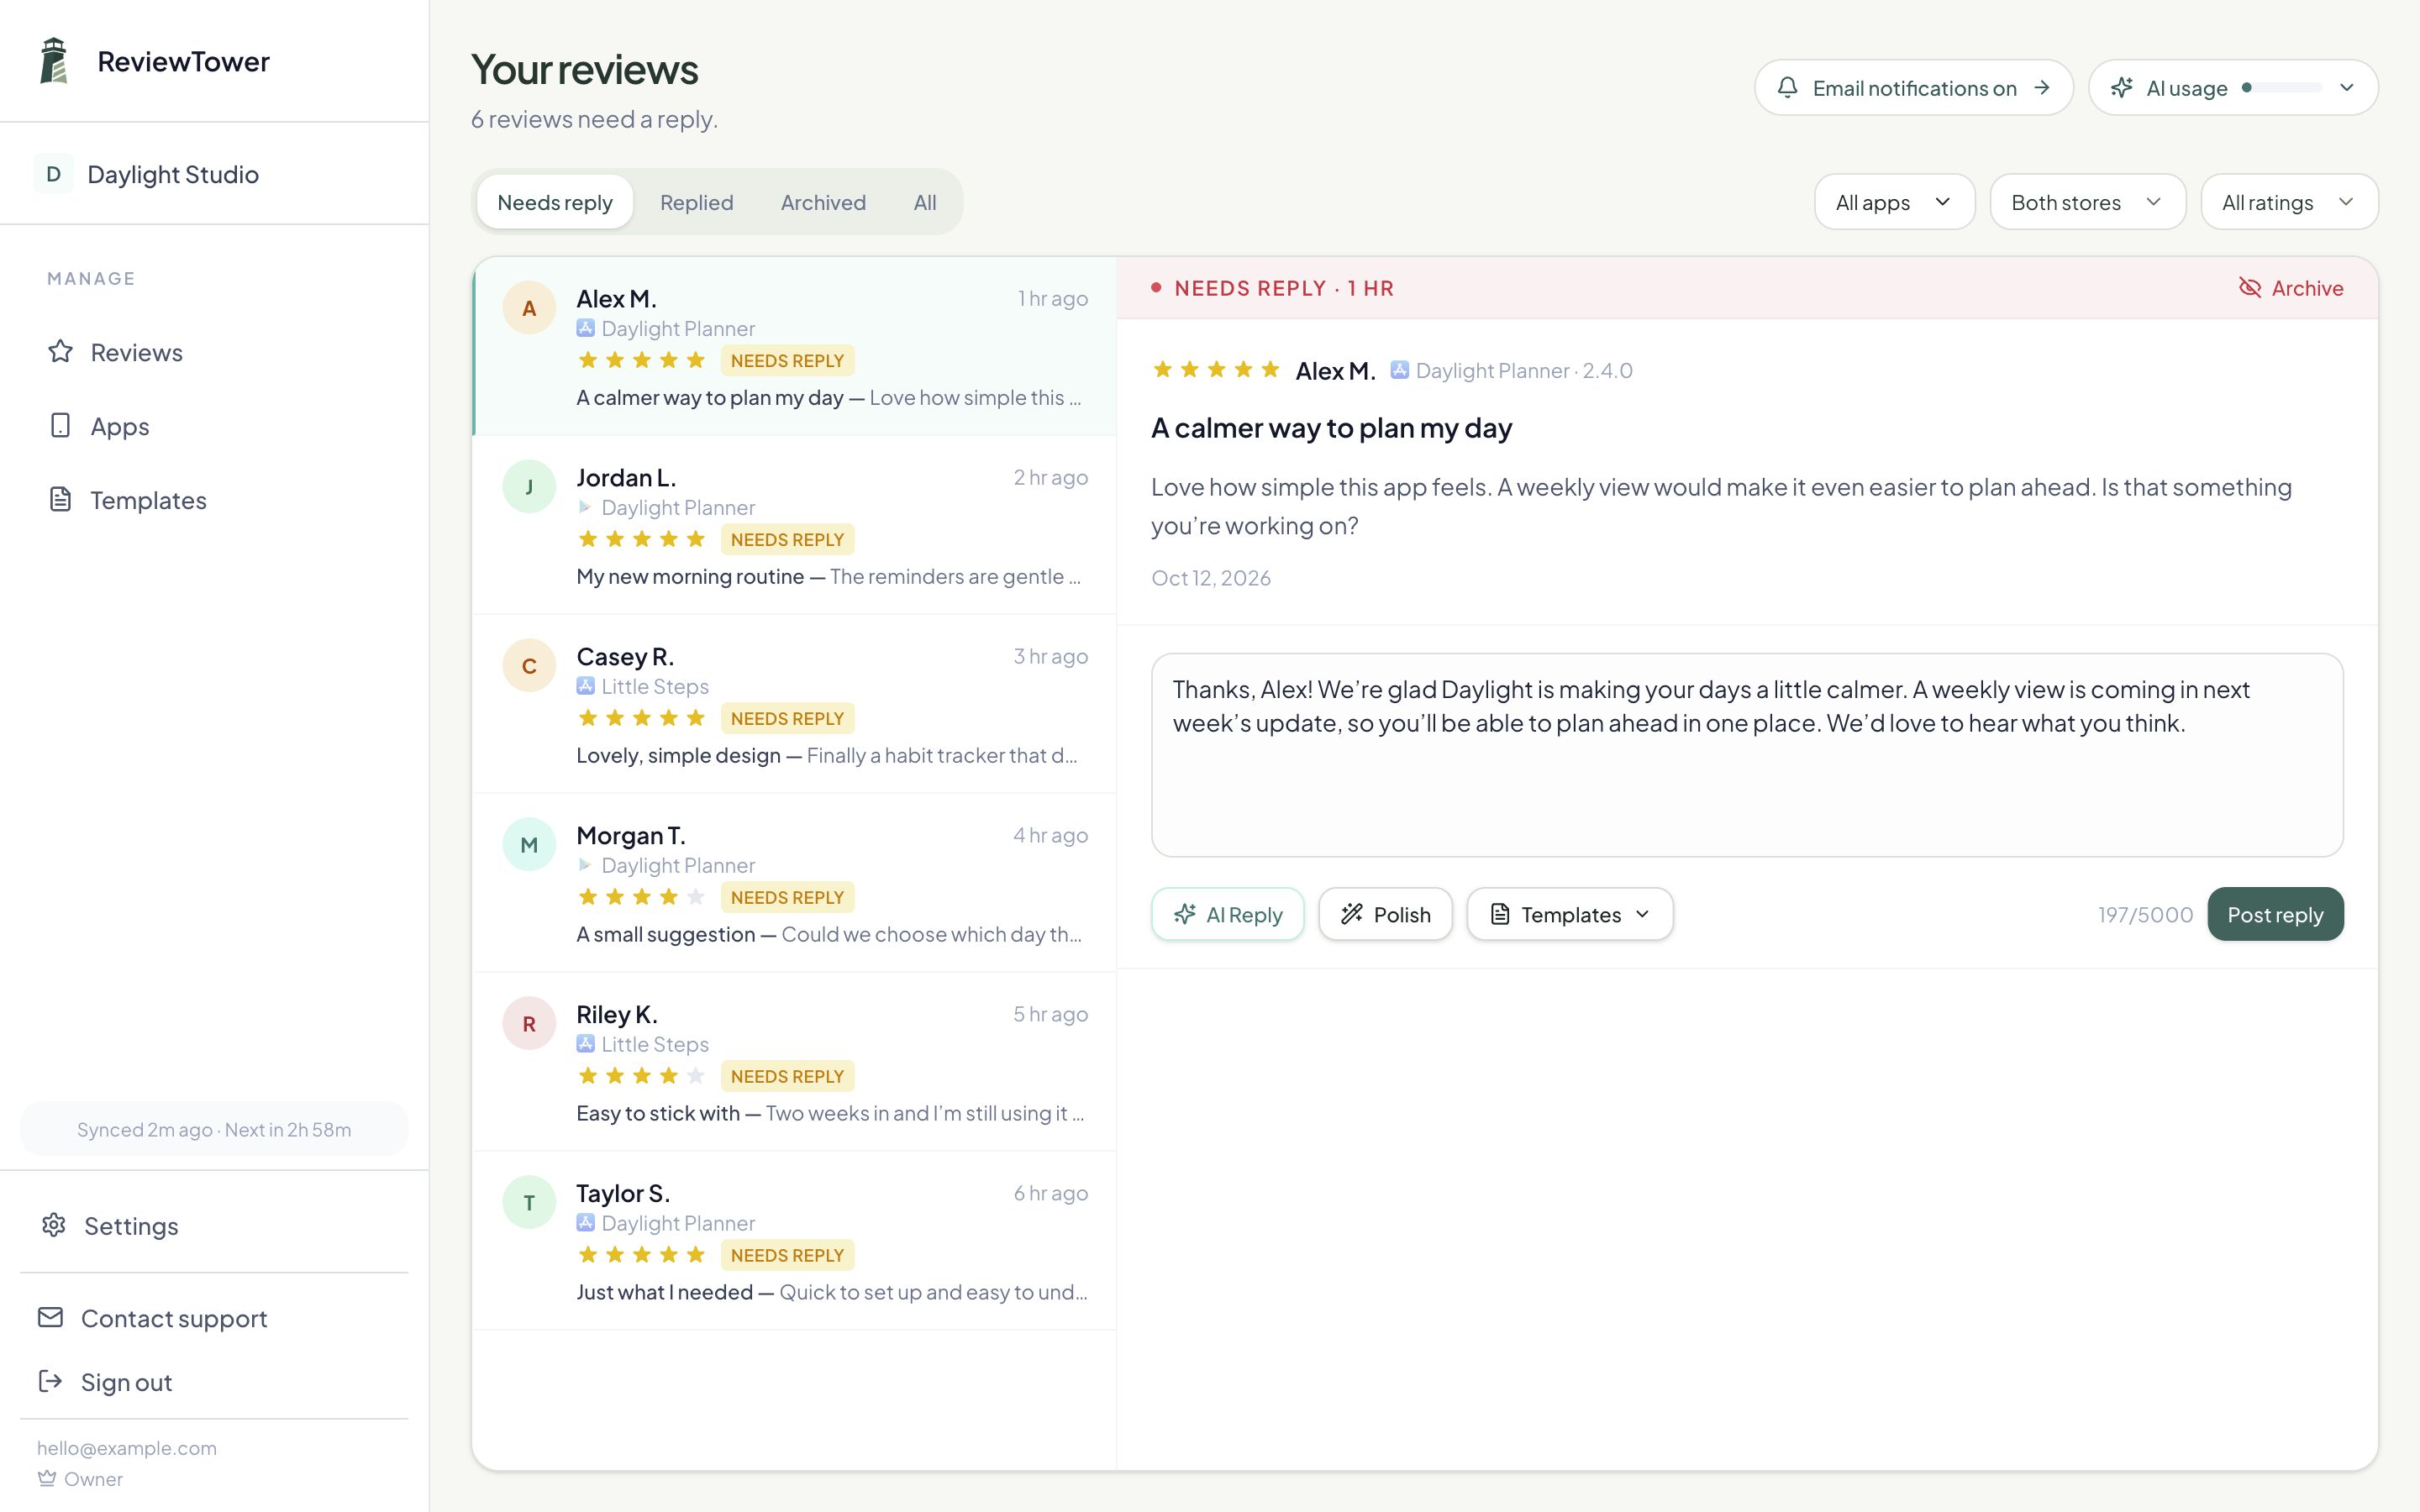Expand the All apps filter dropdown
2420x1512 pixels.
1894,202
